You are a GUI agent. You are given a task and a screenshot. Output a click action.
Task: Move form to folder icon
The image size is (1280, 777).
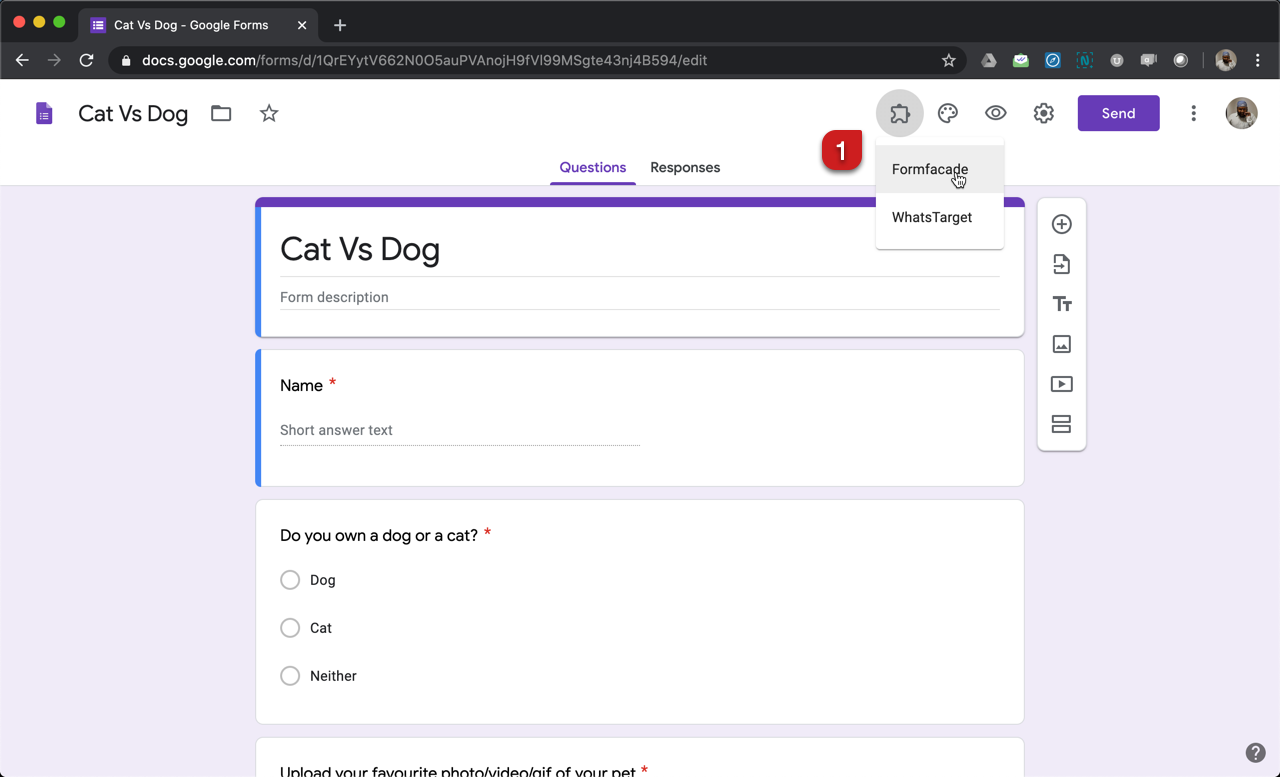pyautogui.click(x=221, y=113)
